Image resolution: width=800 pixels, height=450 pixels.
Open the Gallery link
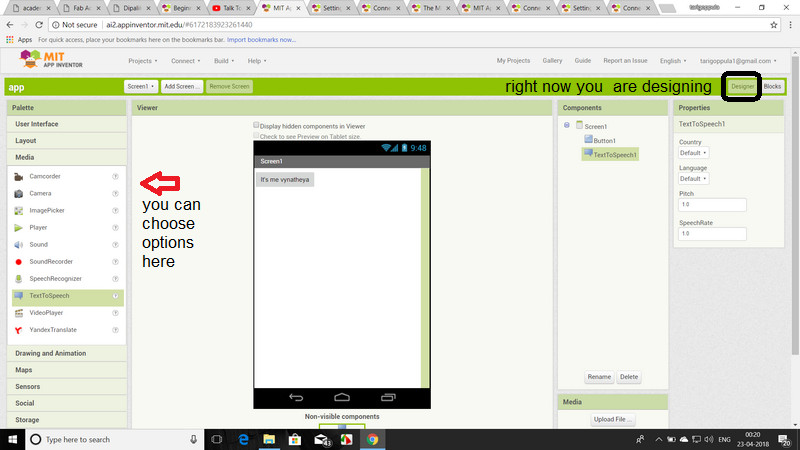[552, 60]
